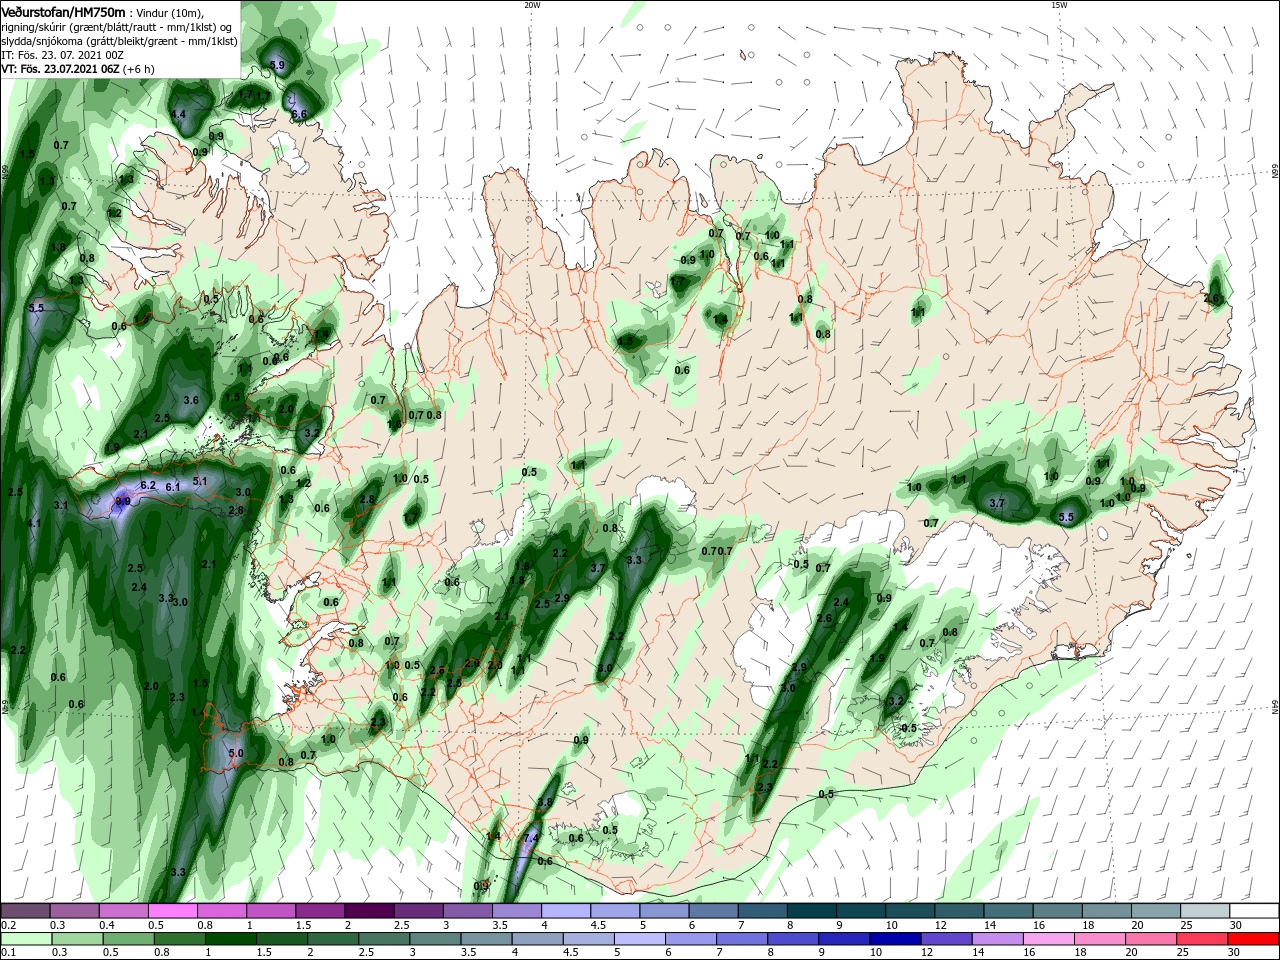Select the 6.2 precipitation value
This screenshot has width=1280, height=960.
tap(149, 485)
